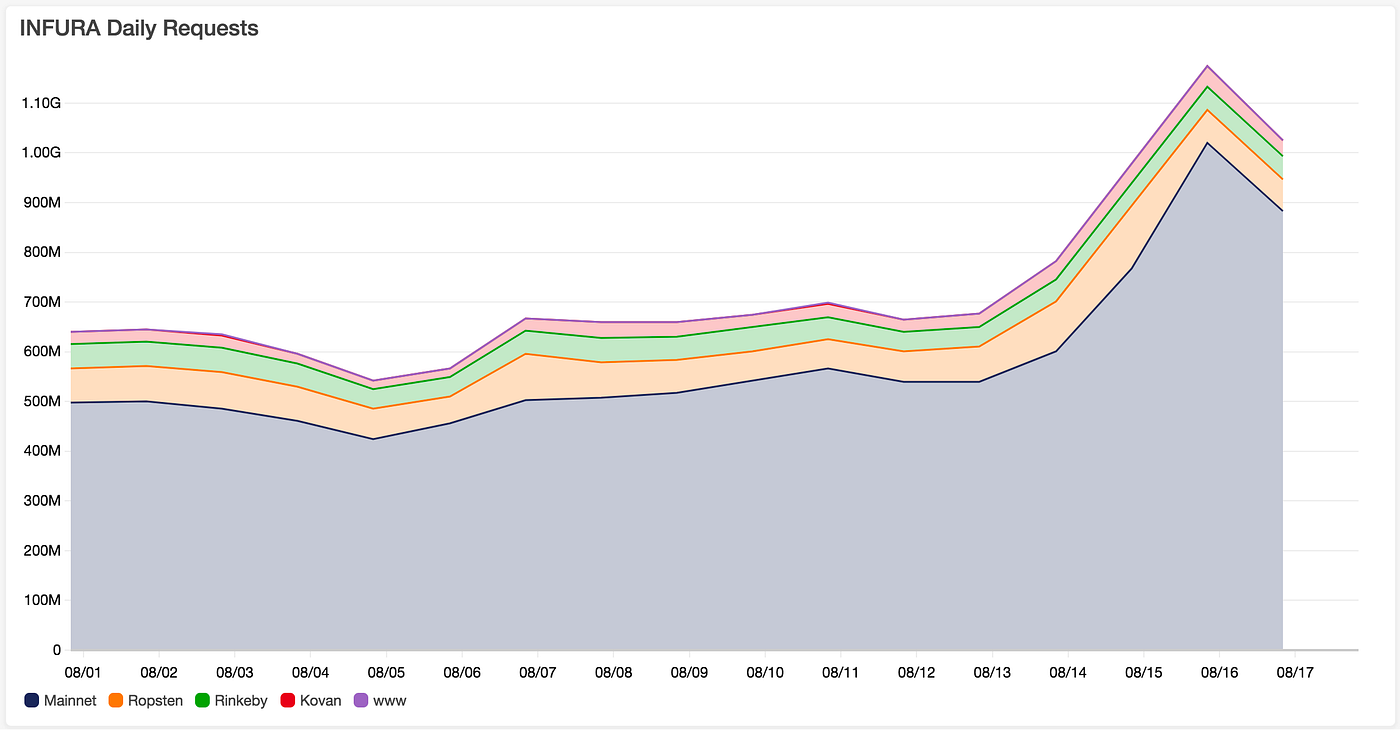The height and width of the screenshot is (732, 1400).
Task: Click the Rinkeby legend label
Action: (241, 701)
